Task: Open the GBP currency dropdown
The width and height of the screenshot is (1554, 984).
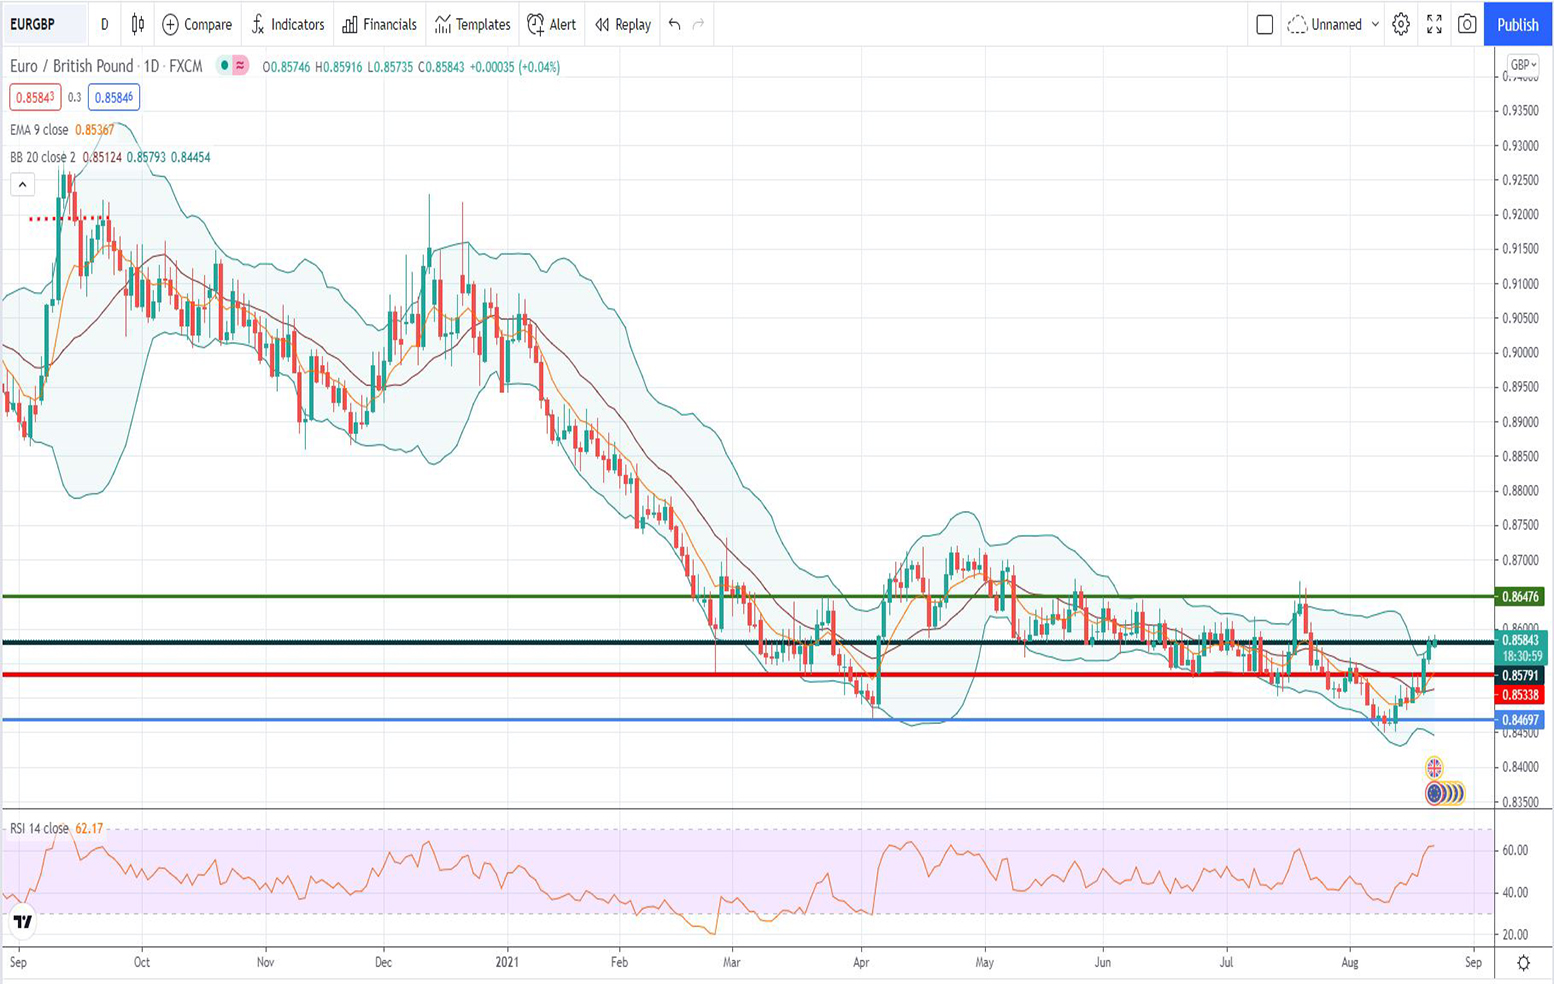Action: click(x=1522, y=65)
